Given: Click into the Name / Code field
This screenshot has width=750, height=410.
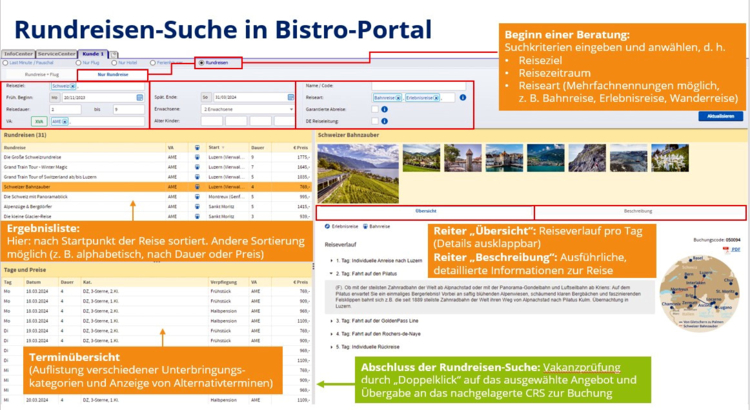Looking at the screenshot, I should [419, 86].
